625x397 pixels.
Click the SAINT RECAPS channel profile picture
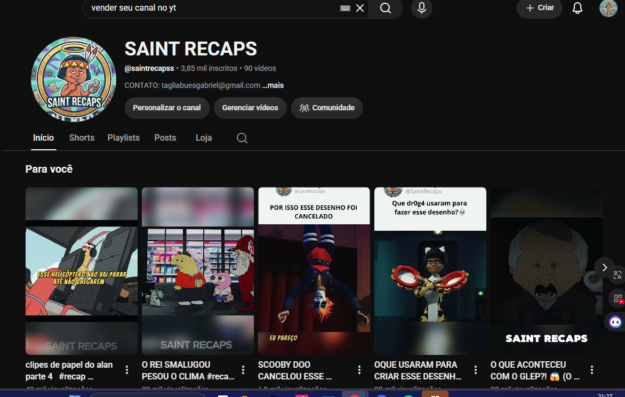point(74,79)
